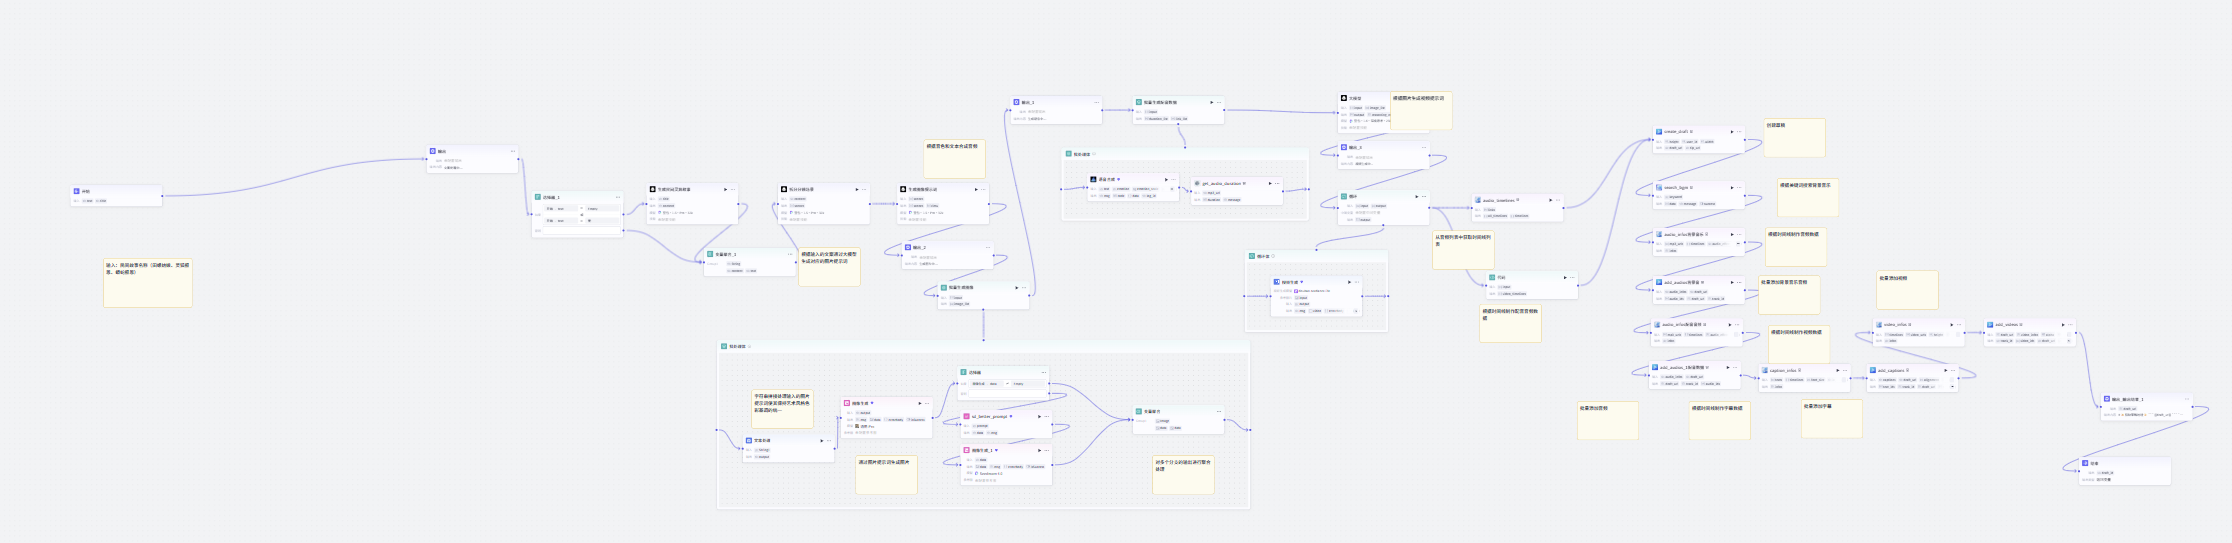Open the three-dot menu on add_videos node
This screenshot has width=2232, height=543.
pyautogui.click(x=2070, y=324)
